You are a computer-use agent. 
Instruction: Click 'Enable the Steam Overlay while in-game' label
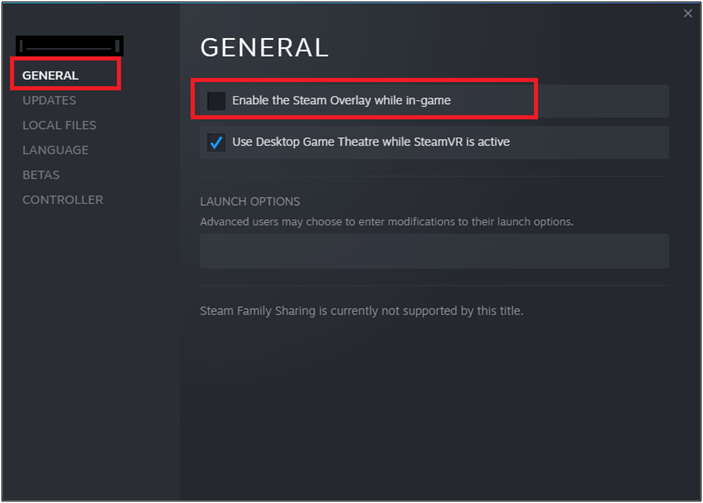click(341, 100)
